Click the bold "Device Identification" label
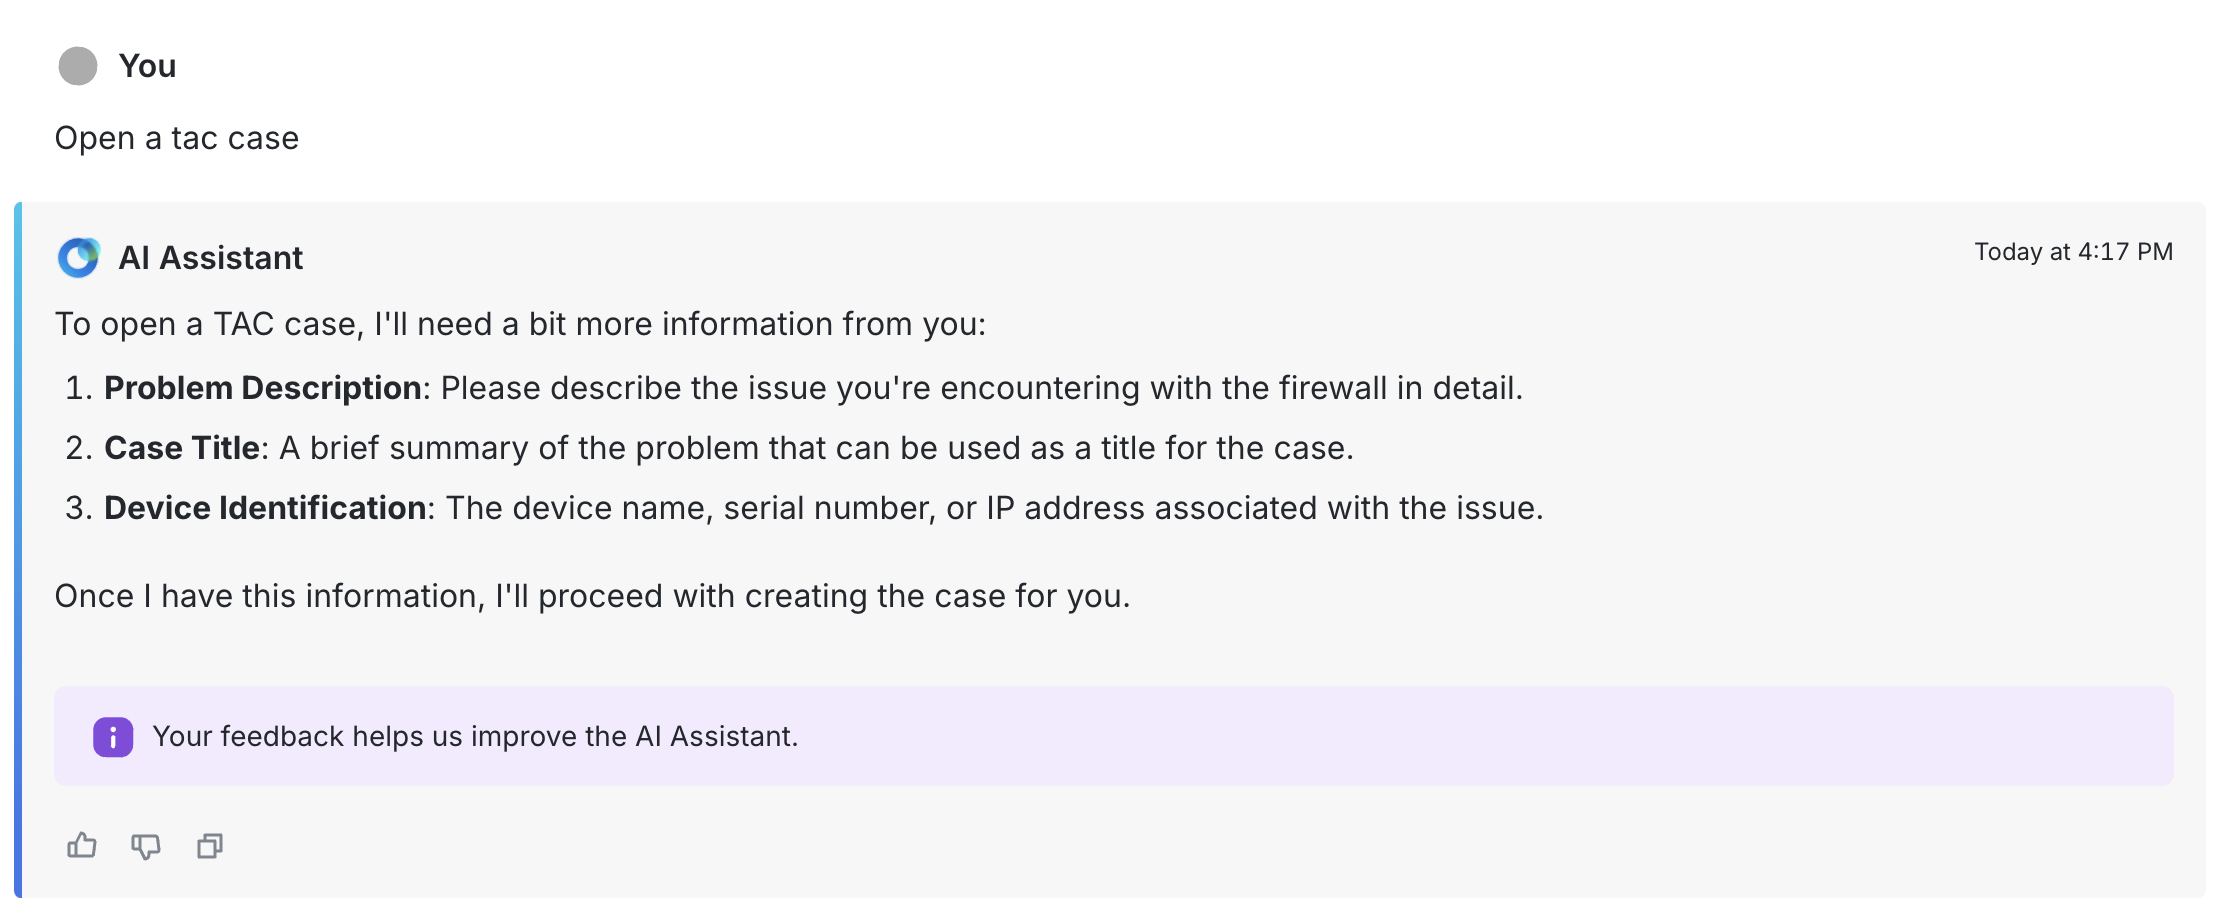The image size is (2238, 908). pyautogui.click(x=265, y=508)
